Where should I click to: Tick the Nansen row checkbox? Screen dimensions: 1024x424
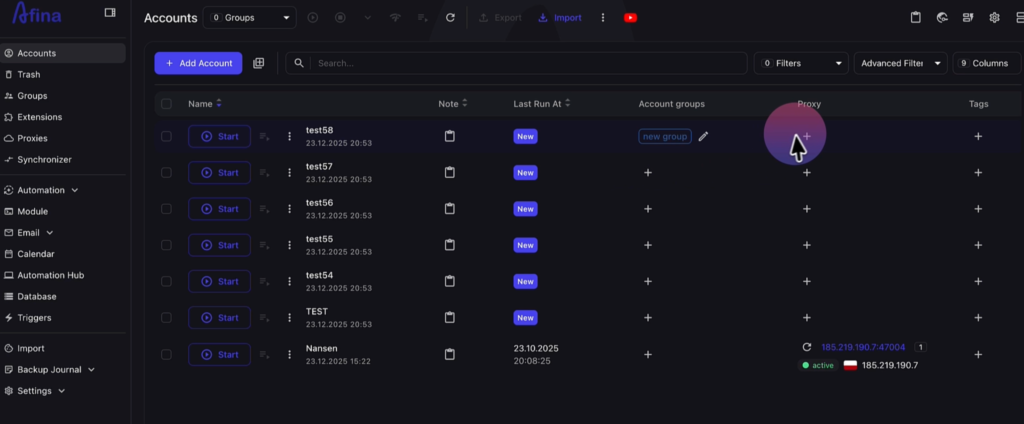166,354
